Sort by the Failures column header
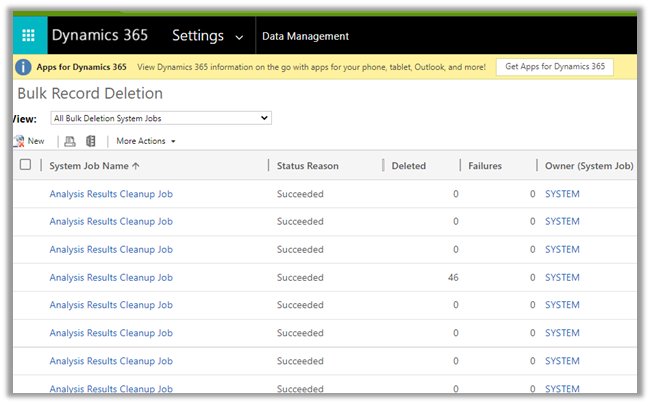 click(x=484, y=166)
